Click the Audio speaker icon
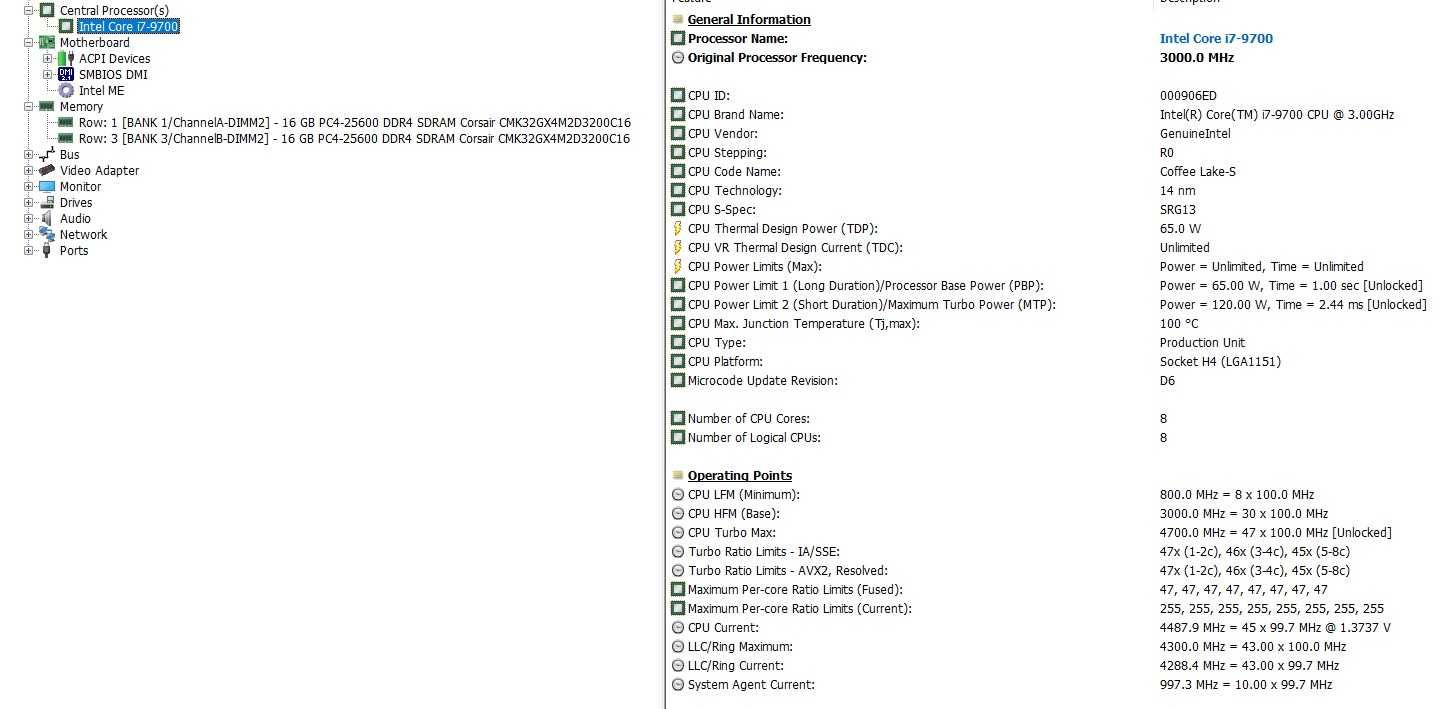Viewport: 1445px width, 709px height. 46,218
